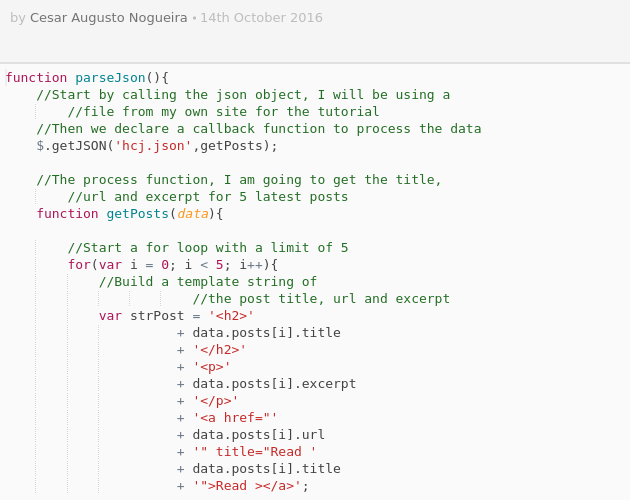Click the comment 'Start a for loop'
Screen dimensions: 630x500
[208, 248]
